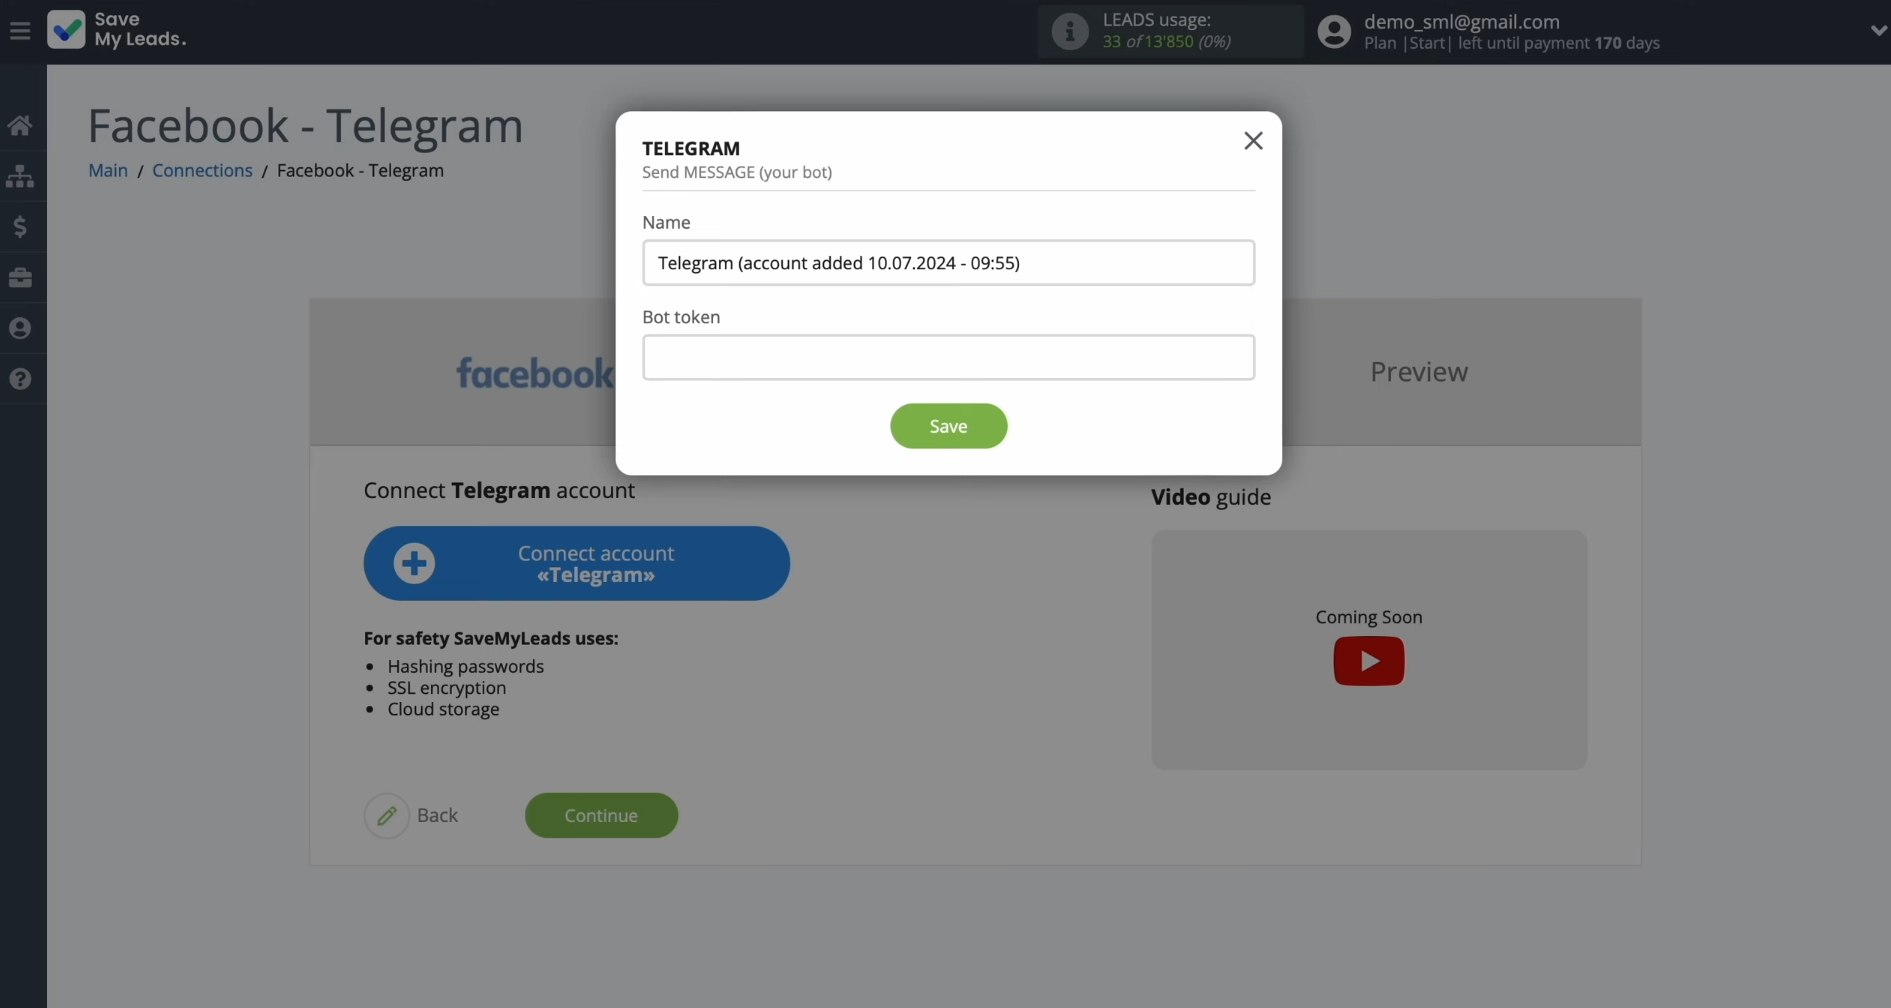Open the dollar billing icon in sidebar
This screenshot has width=1891, height=1008.
point(20,227)
